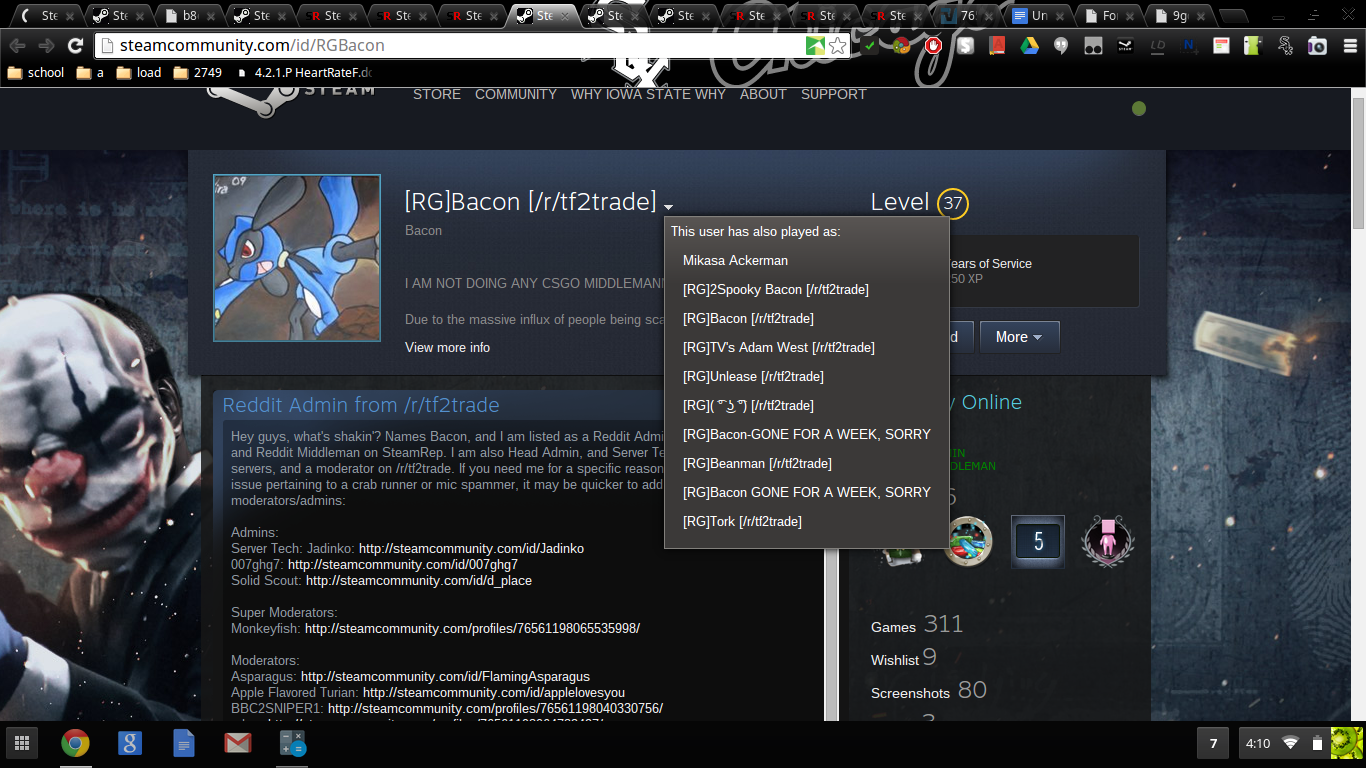Open Google Search app in the shelf
Viewport: 1366px width, 768px height.
click(129, 743)
